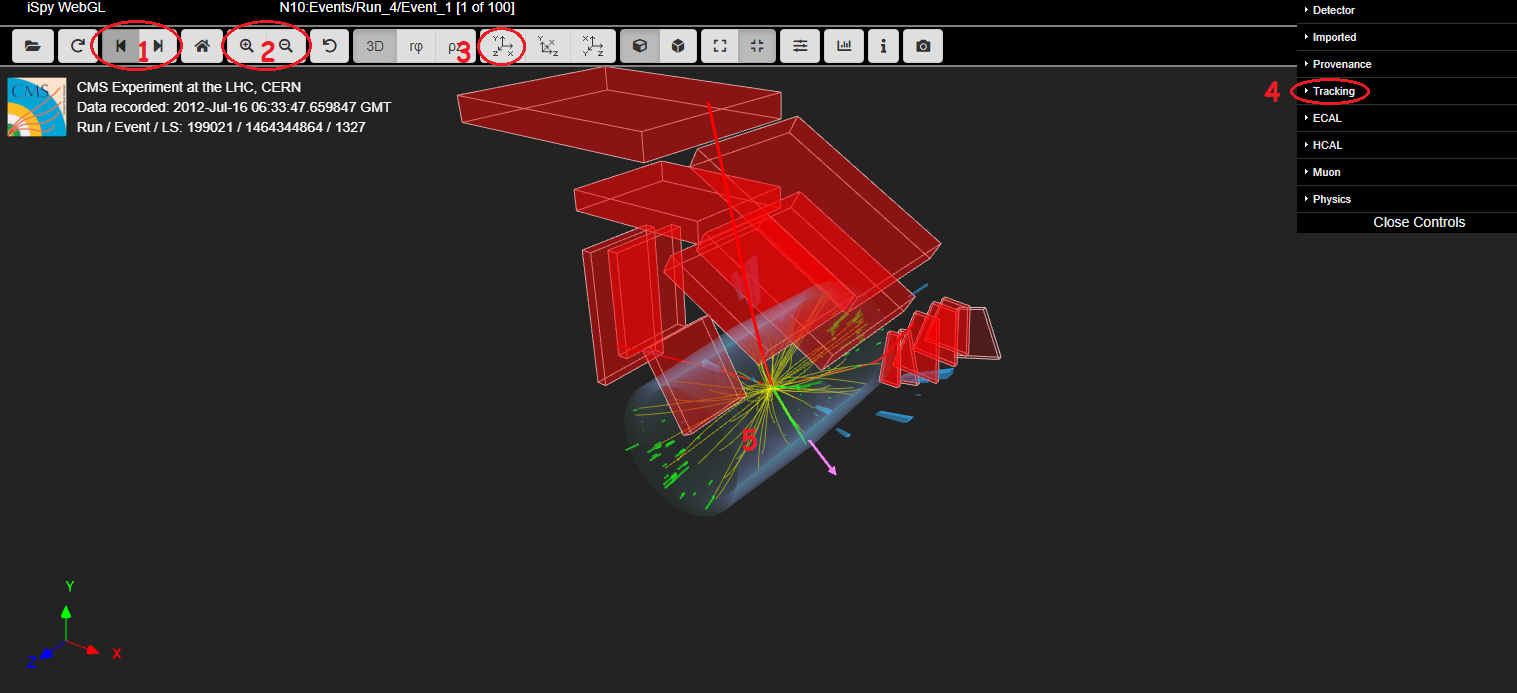Image resolution: width=1517 pixels, height=693 pixels.
Task: Click the Close Controls button
Action: click(1418, 222)
